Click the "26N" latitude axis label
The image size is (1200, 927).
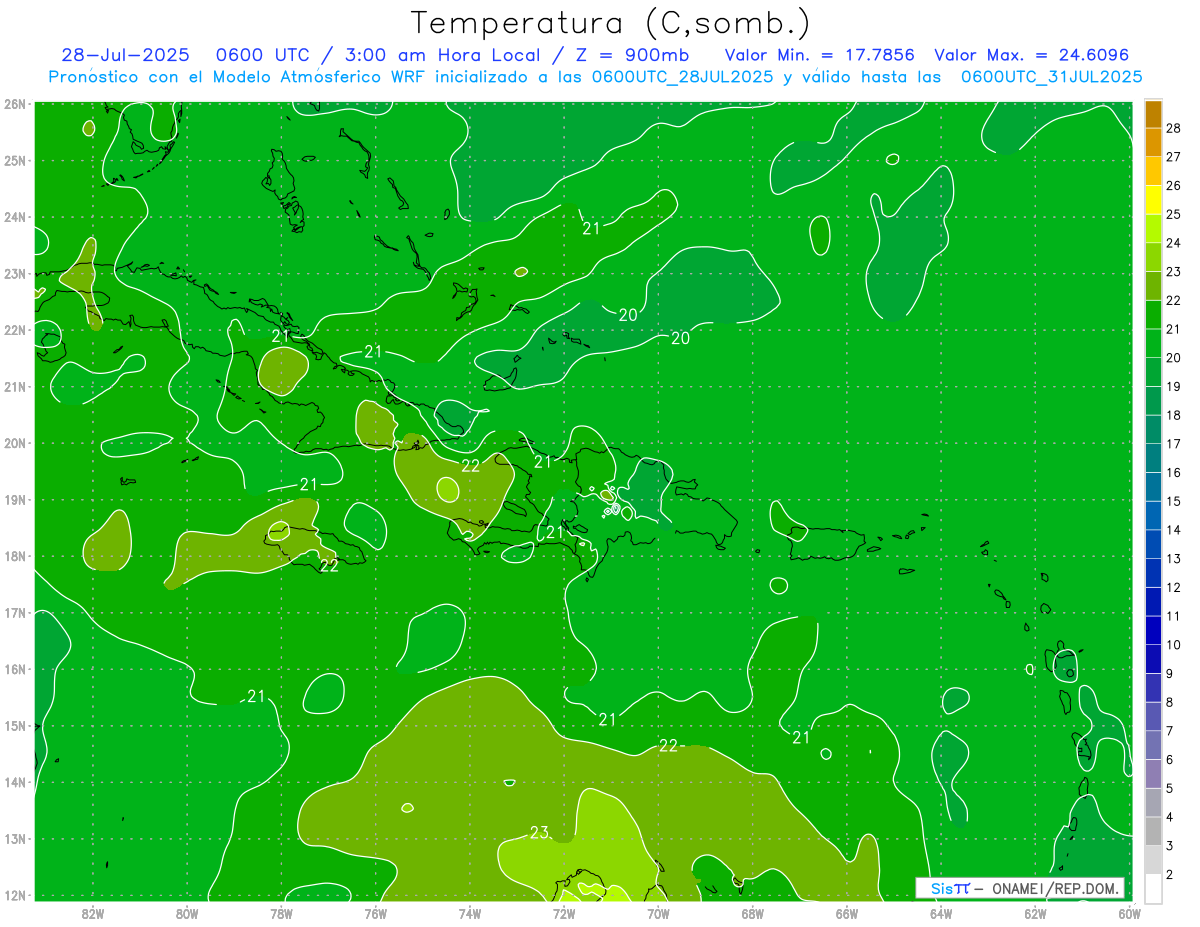click(x=15, y=104)
